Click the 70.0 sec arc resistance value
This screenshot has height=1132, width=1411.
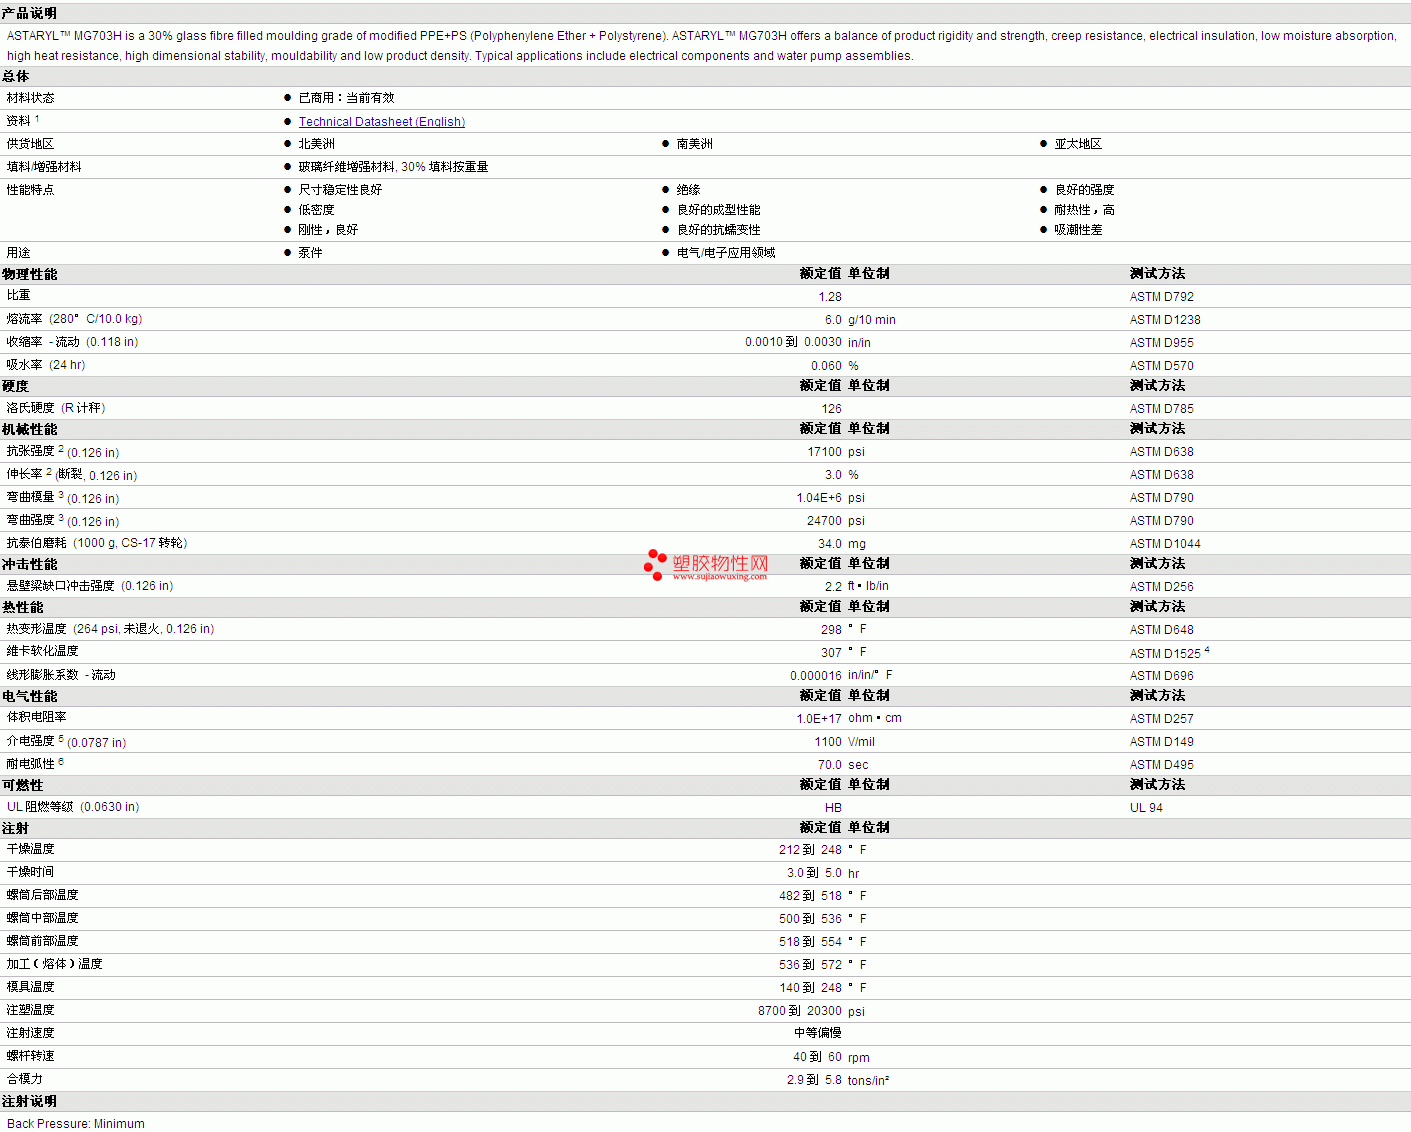coord(843,765)
